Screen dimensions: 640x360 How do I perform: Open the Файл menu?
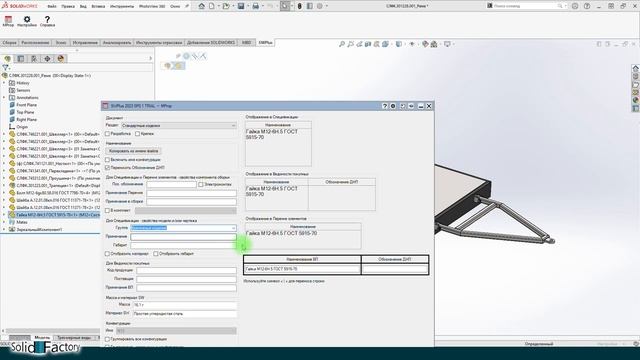pos(52,7)
